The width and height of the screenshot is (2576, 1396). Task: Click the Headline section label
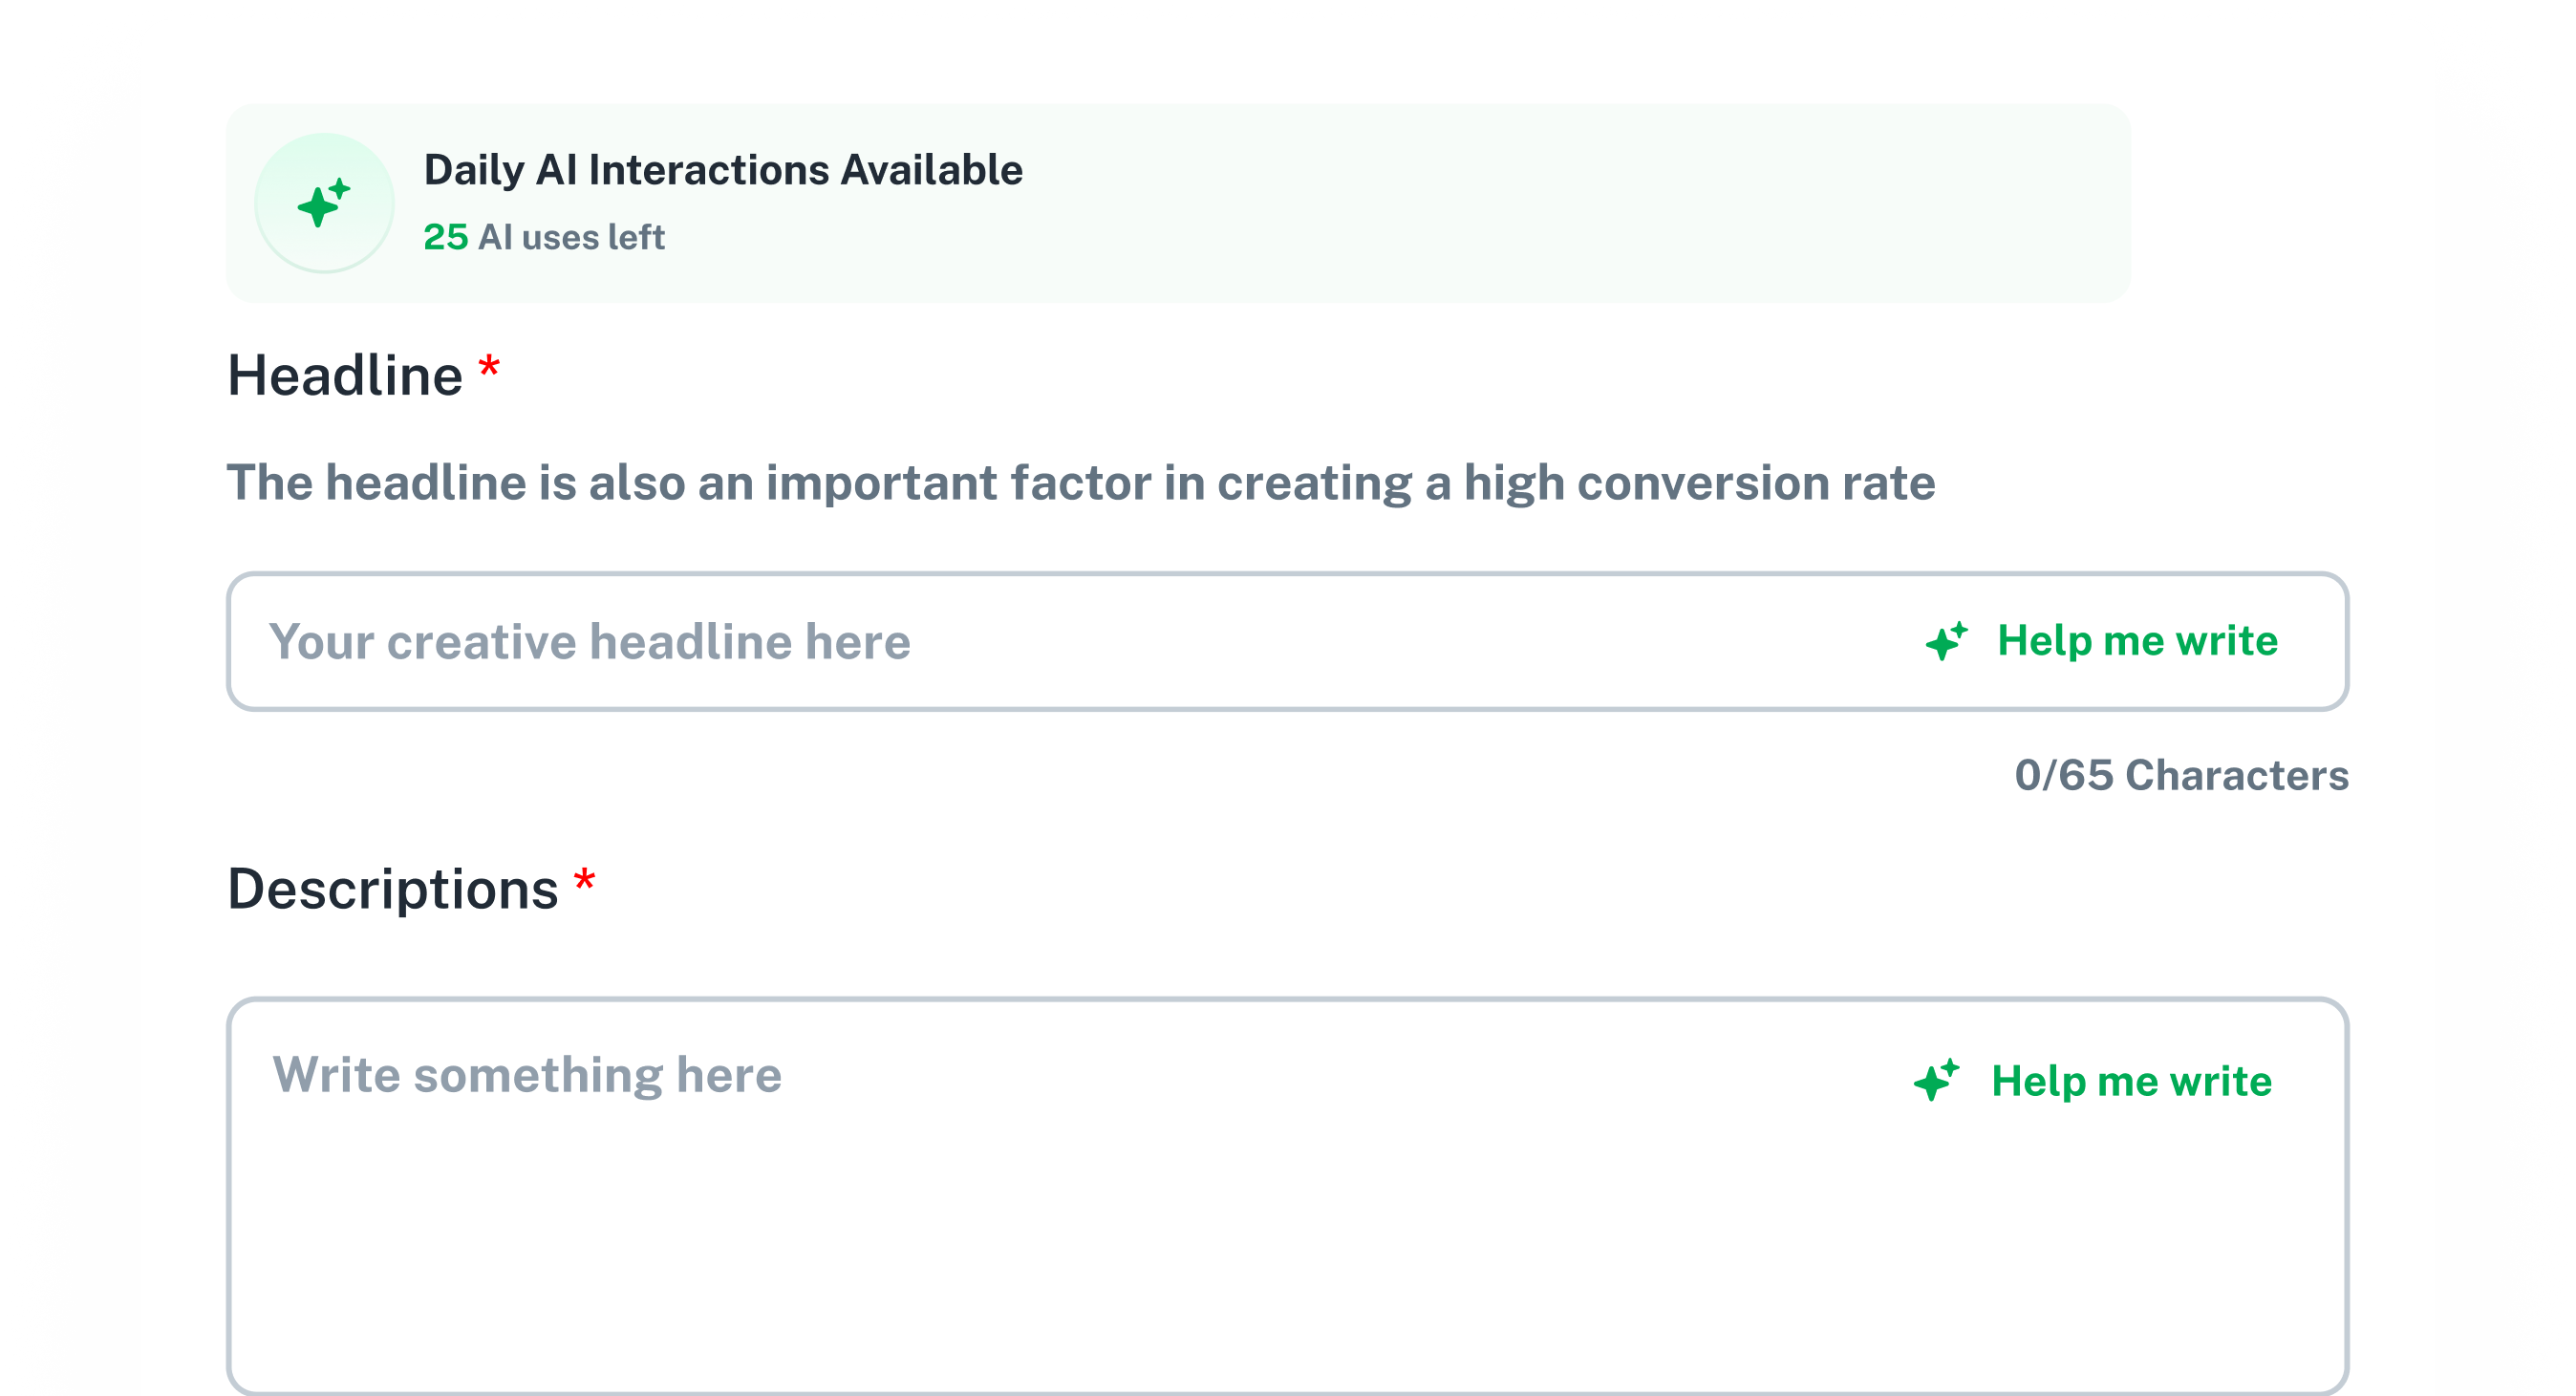(345, 376)
